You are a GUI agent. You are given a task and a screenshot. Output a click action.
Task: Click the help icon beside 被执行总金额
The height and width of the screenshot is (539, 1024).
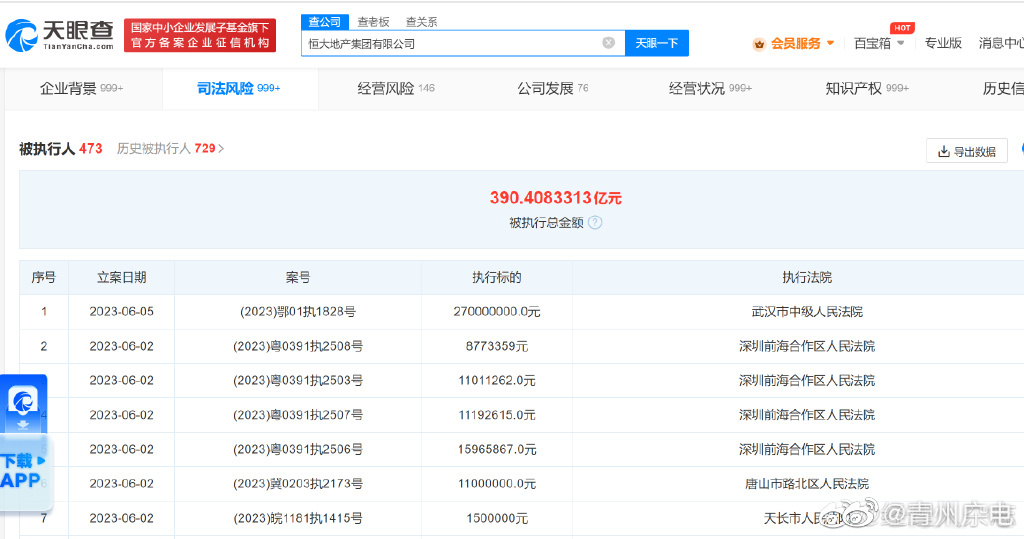(595, 223)
